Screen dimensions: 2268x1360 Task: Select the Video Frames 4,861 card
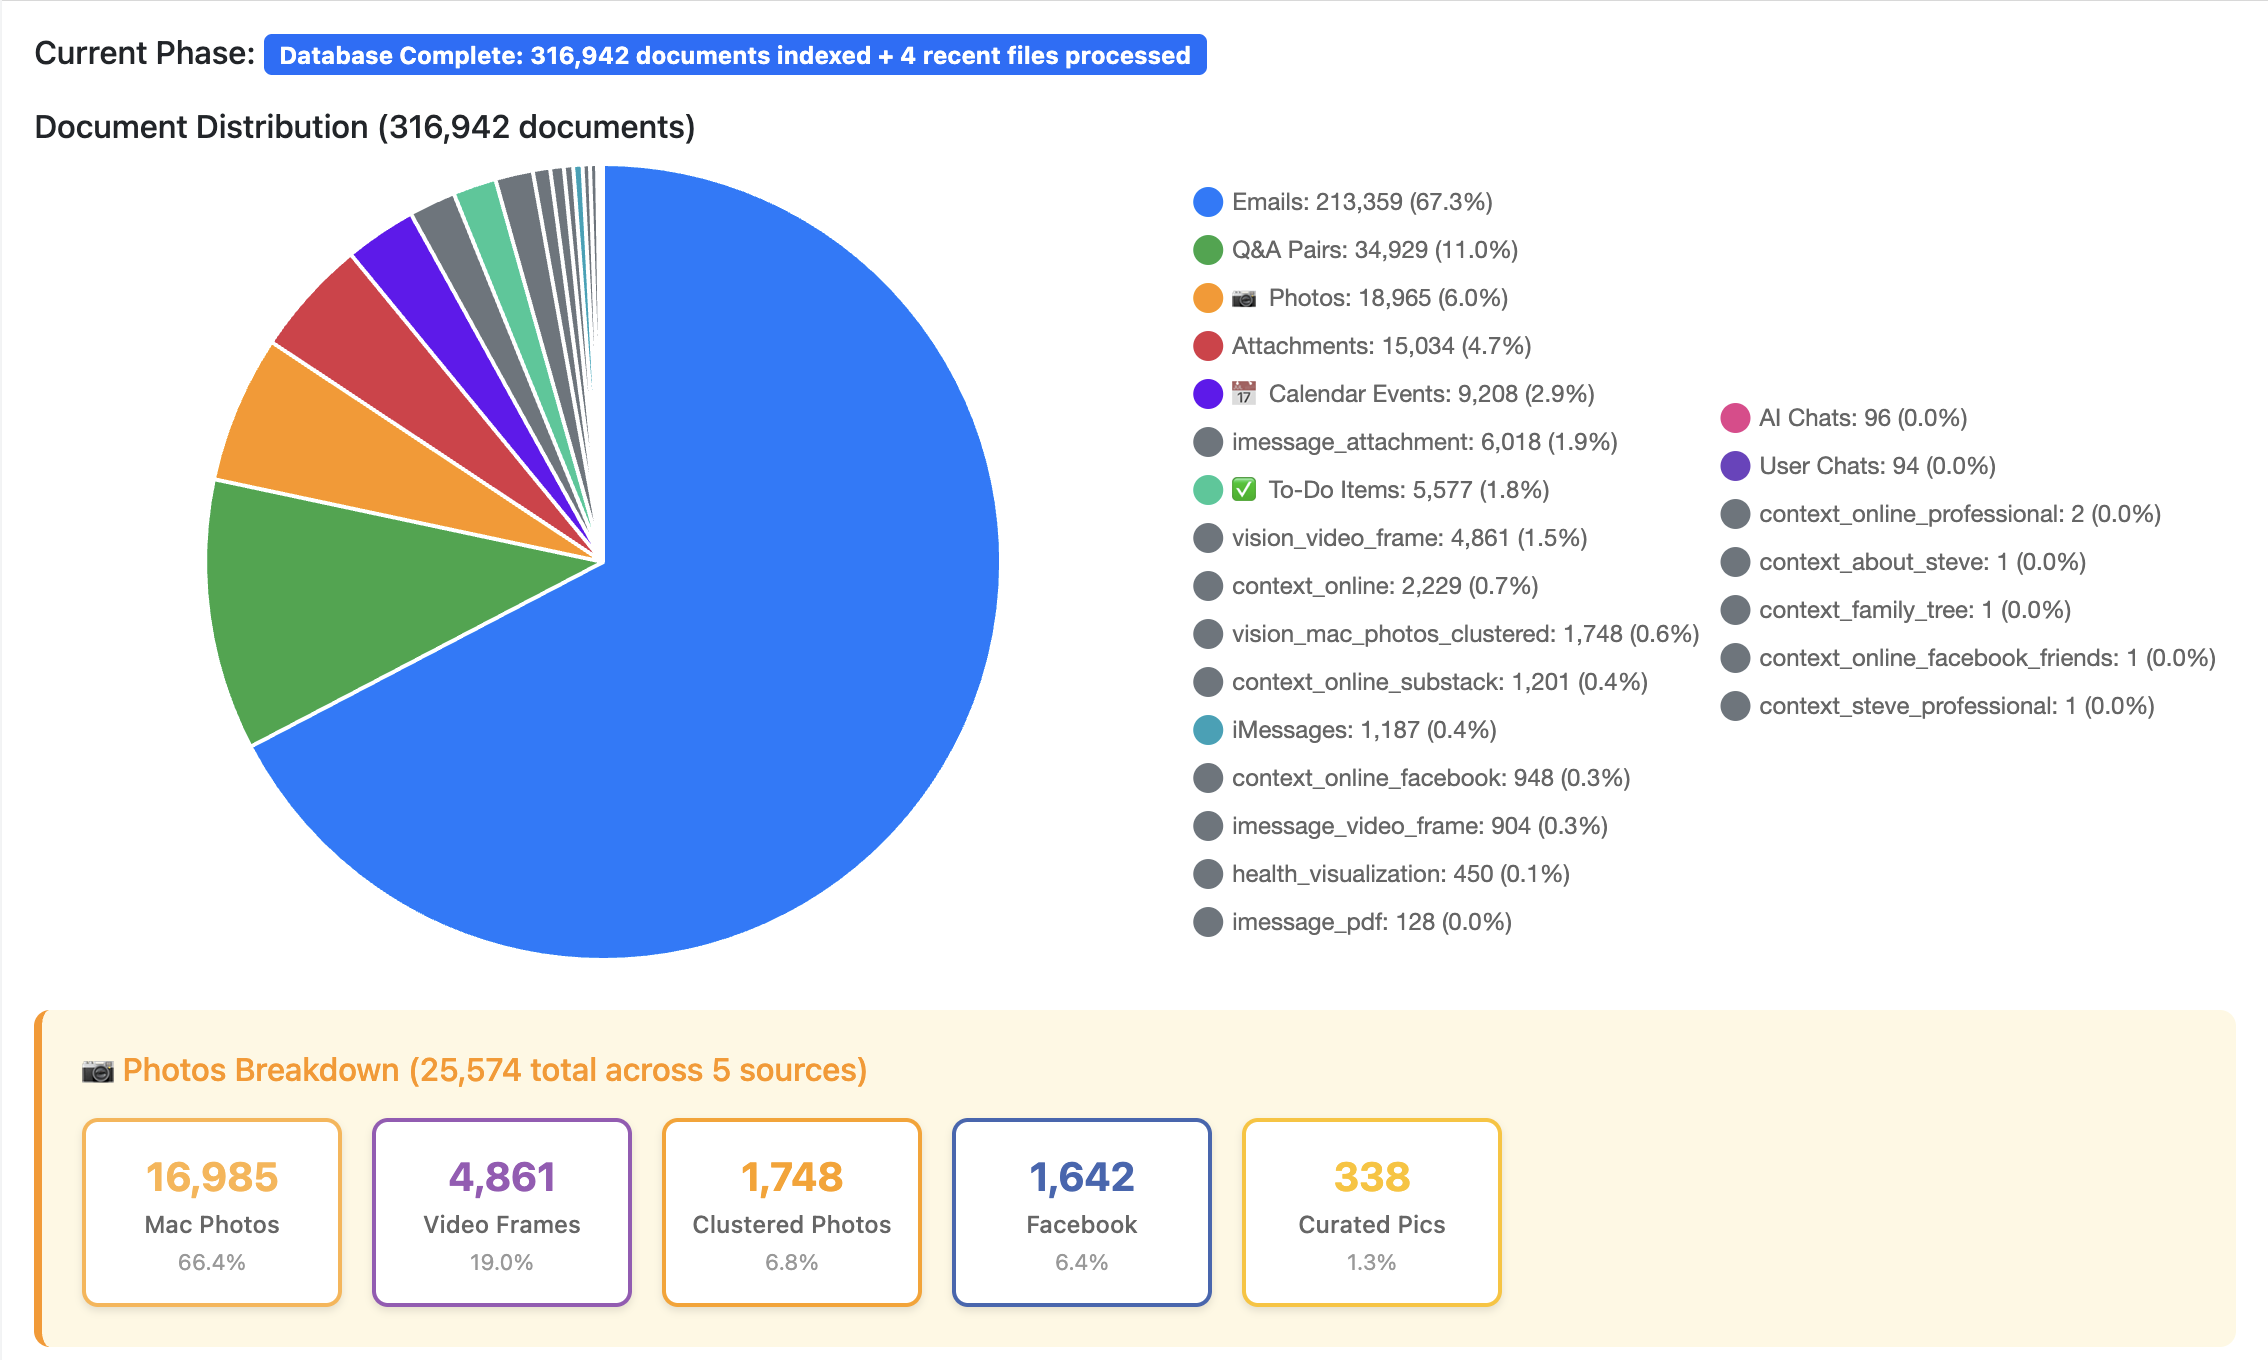(502, 1212)
